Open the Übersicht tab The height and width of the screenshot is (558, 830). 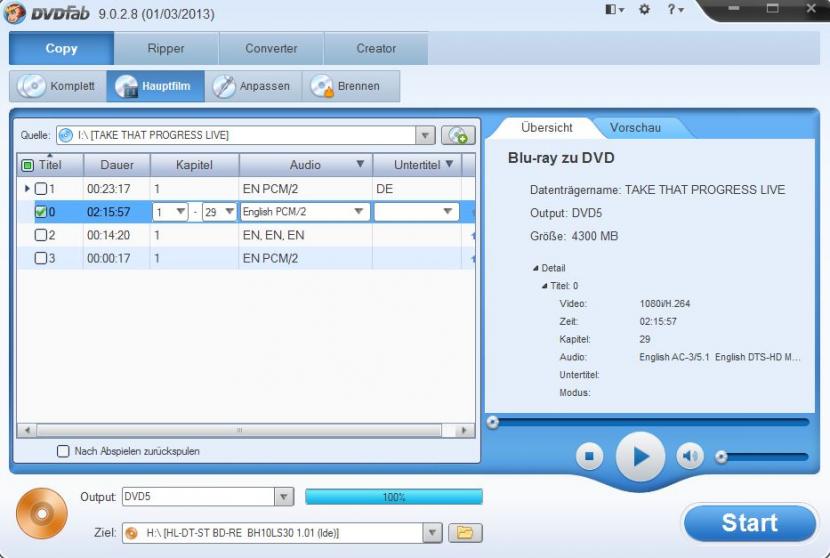[546, 128]
